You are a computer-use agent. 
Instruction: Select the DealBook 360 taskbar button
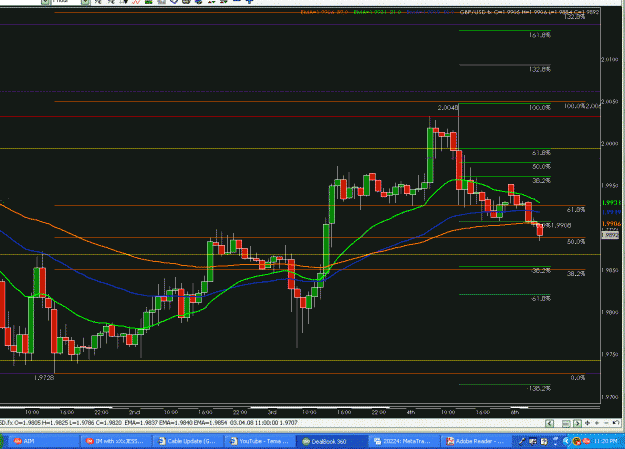pyautogui.click(x=332, y=441)
